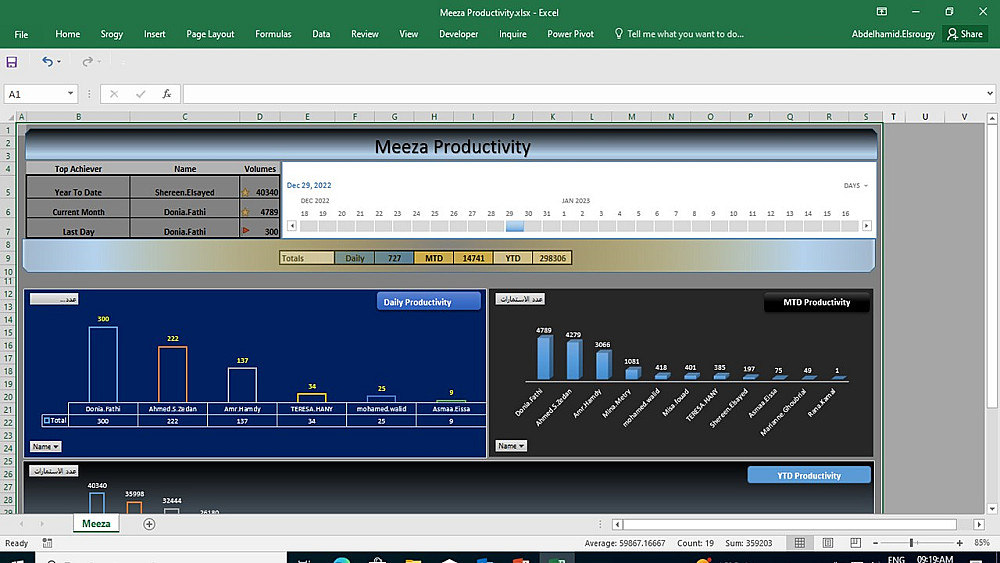This screenshot has height=563, width=1000.
Task: Open the Undo history dropdown arrow
Action: 59,62
